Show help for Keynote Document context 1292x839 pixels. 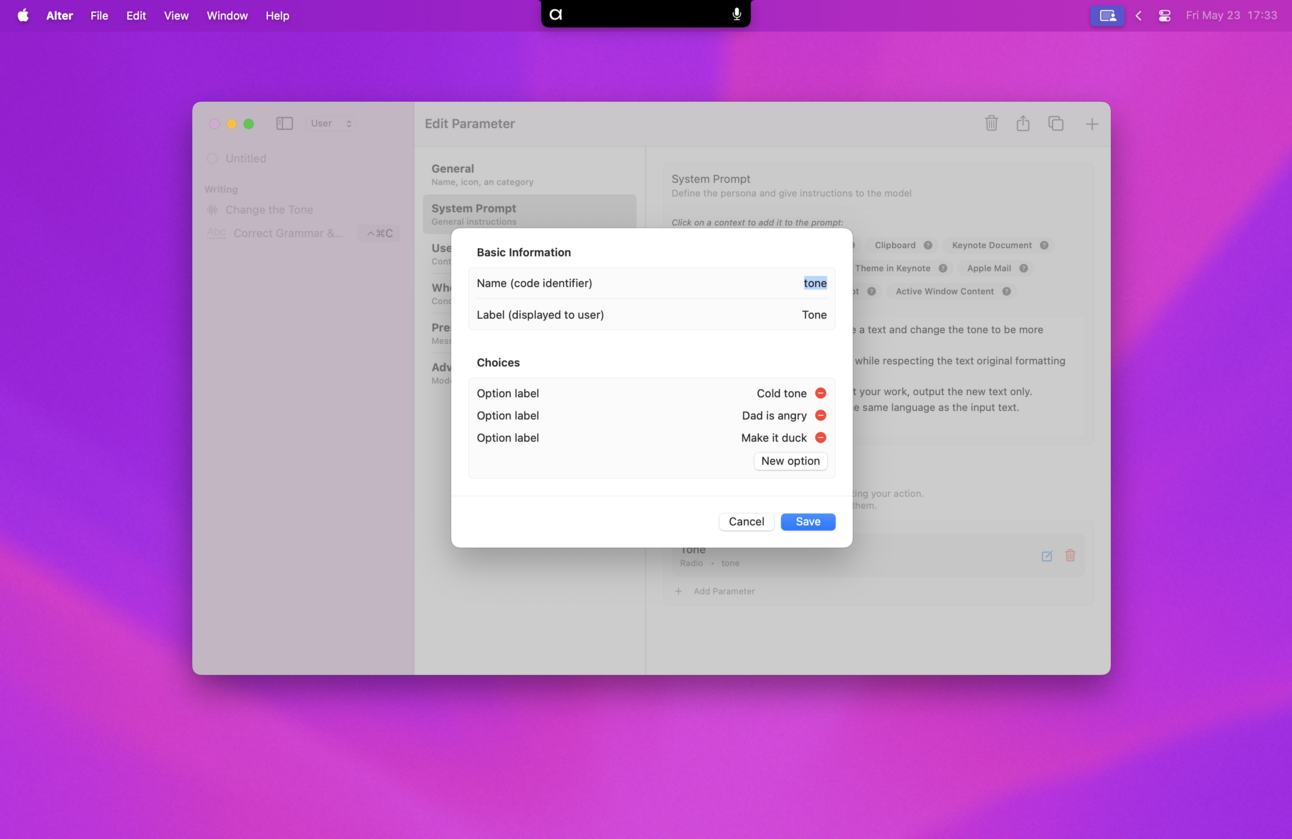click(1044, 245)
